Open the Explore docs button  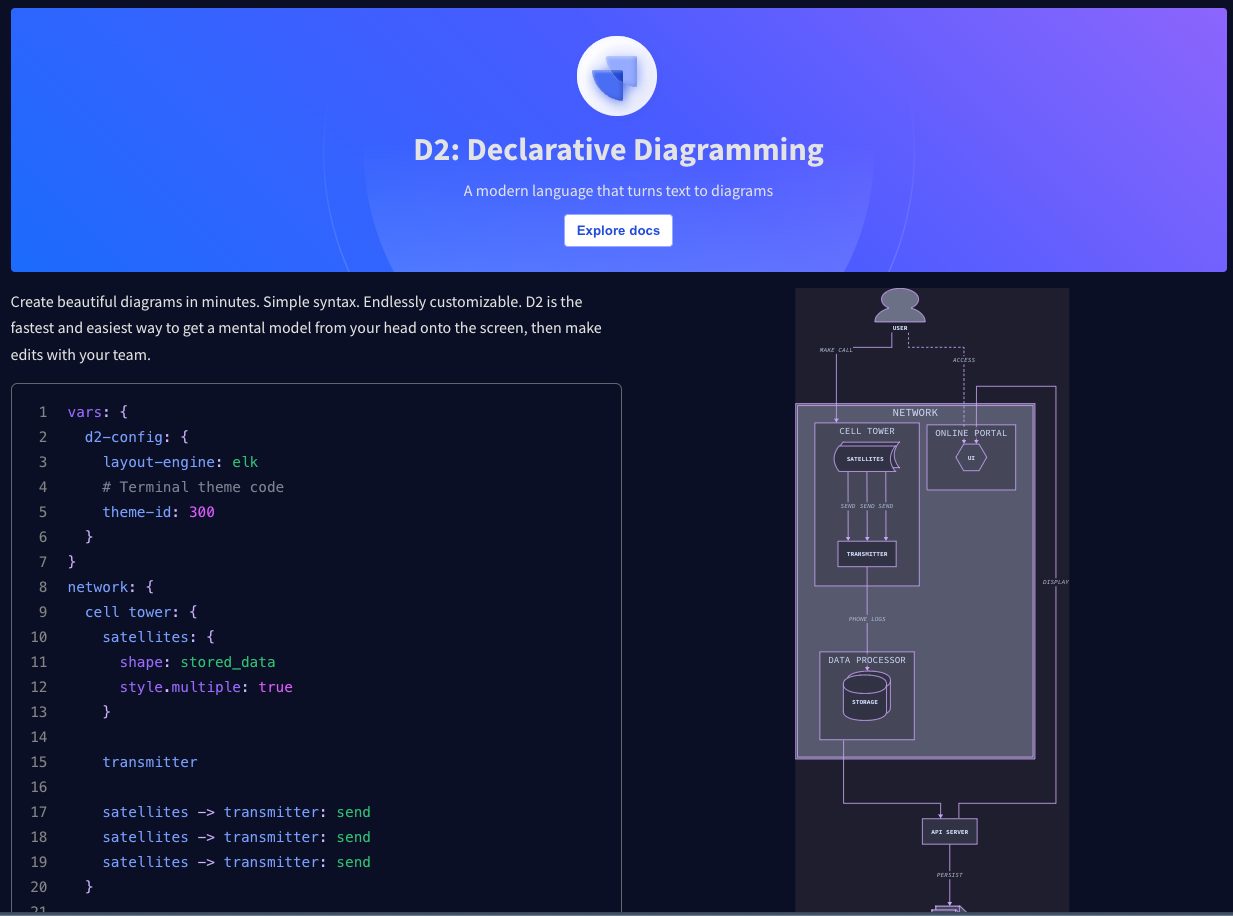tap(618, 230)
